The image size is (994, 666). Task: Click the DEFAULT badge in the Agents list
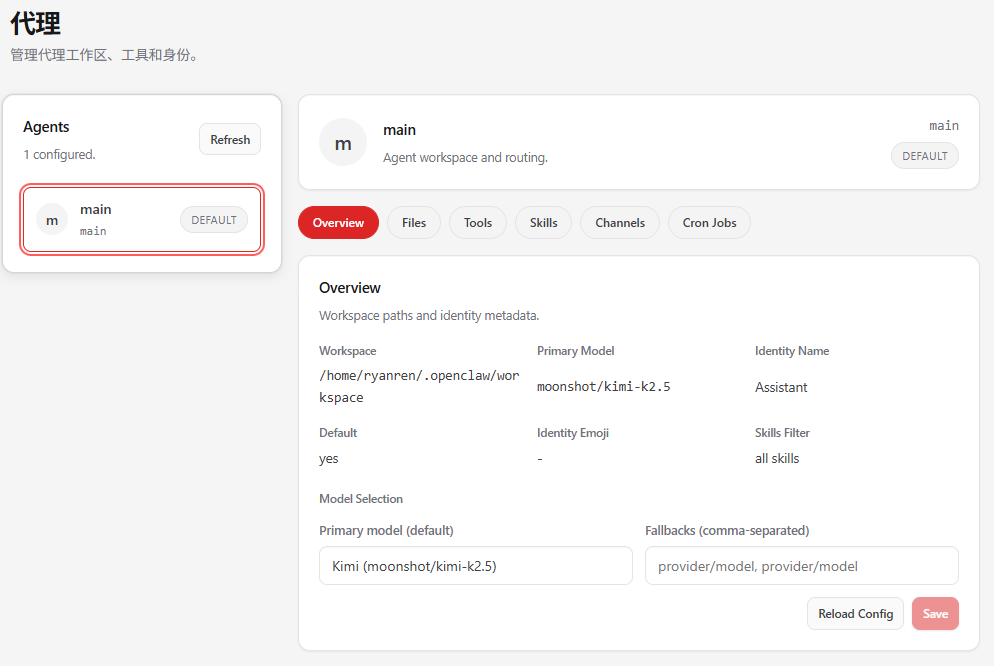[x=213, y=220]
